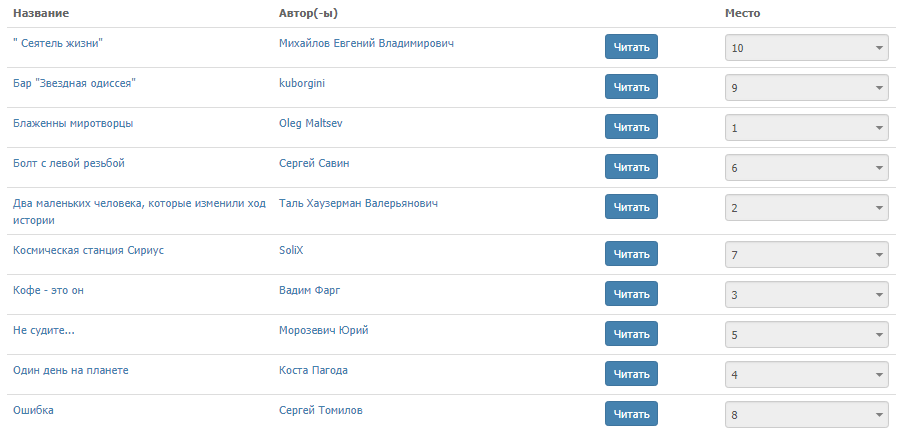Click the Название column header

coord(41,13)
